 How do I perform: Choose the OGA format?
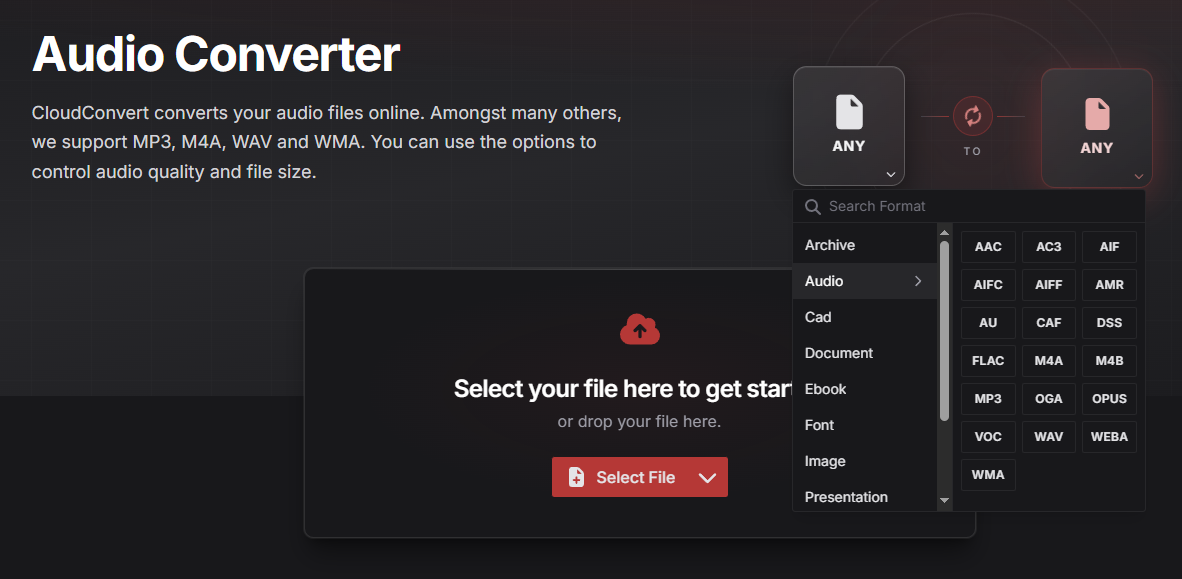(x=1049, y=399)
